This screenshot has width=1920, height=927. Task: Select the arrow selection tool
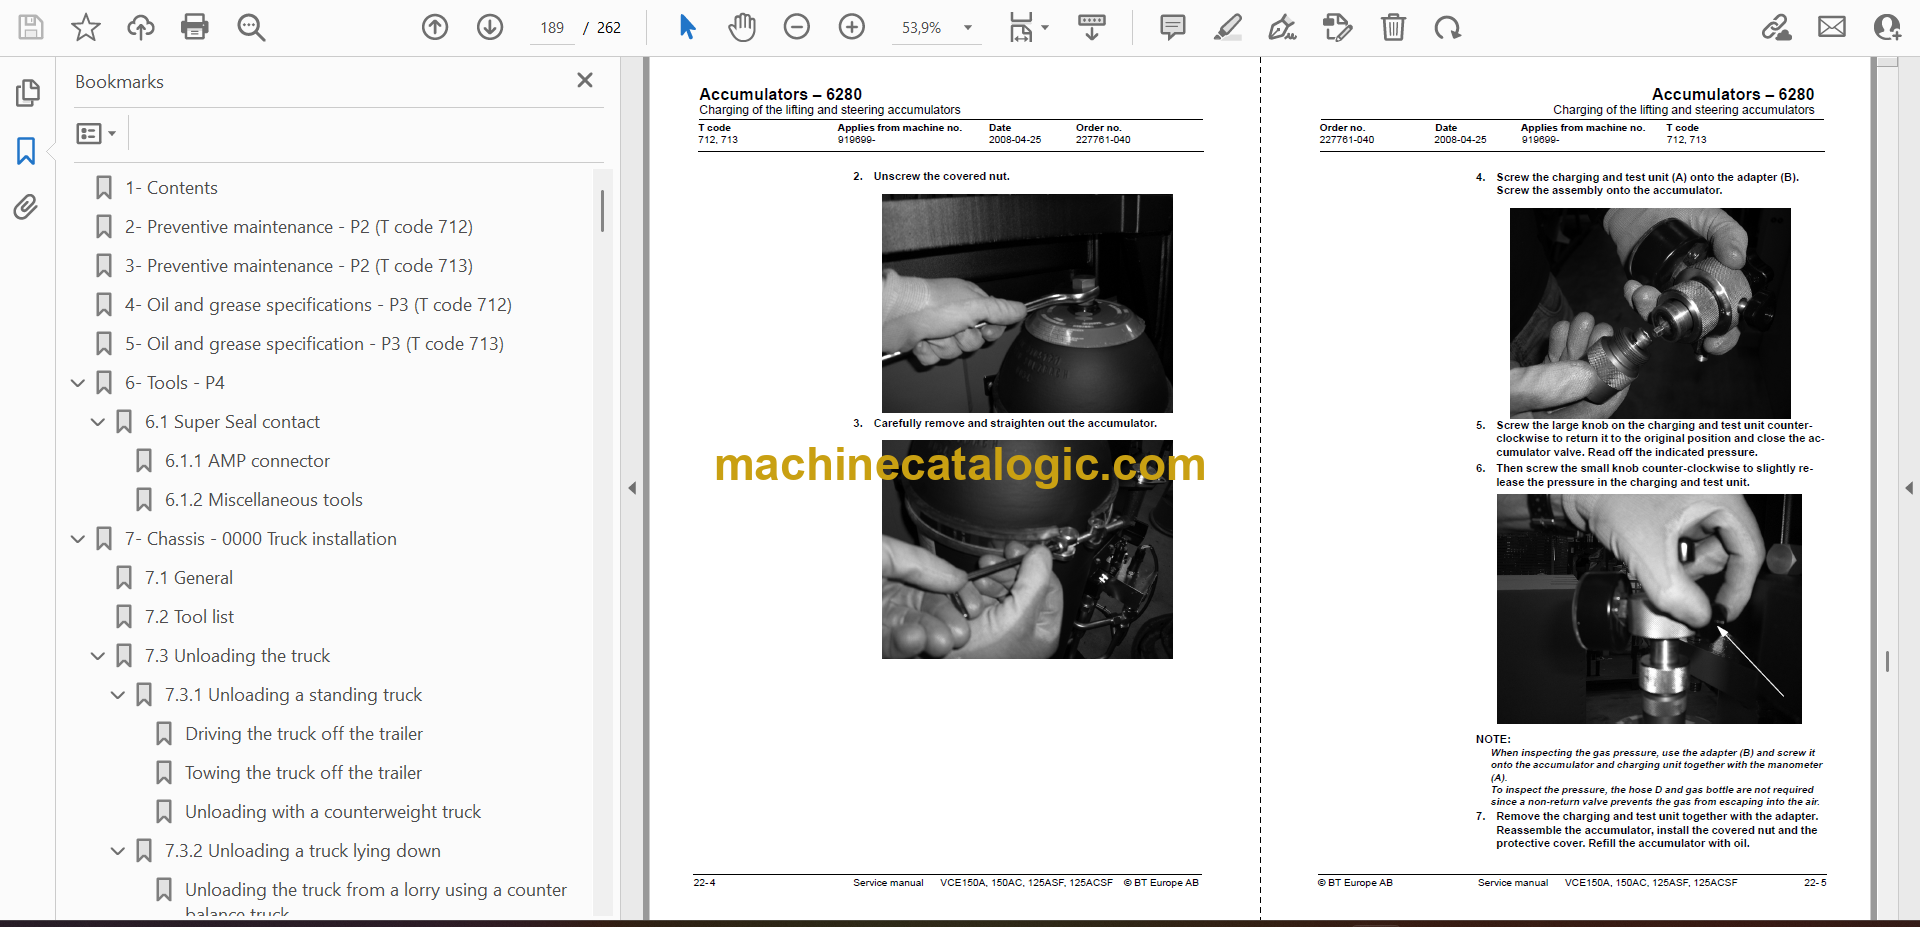tap(687, 27)
